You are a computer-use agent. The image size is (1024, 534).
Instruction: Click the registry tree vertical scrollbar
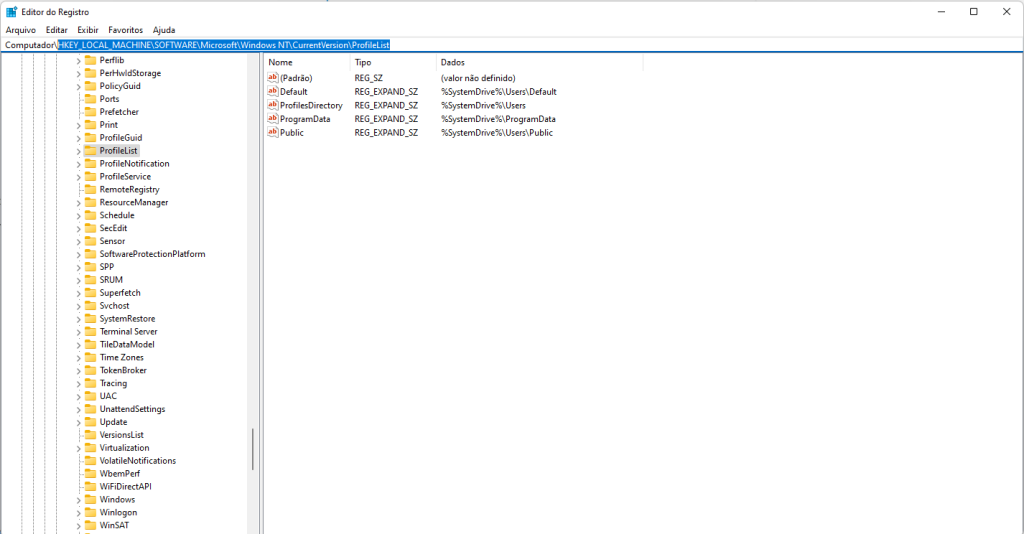(253, 449)
